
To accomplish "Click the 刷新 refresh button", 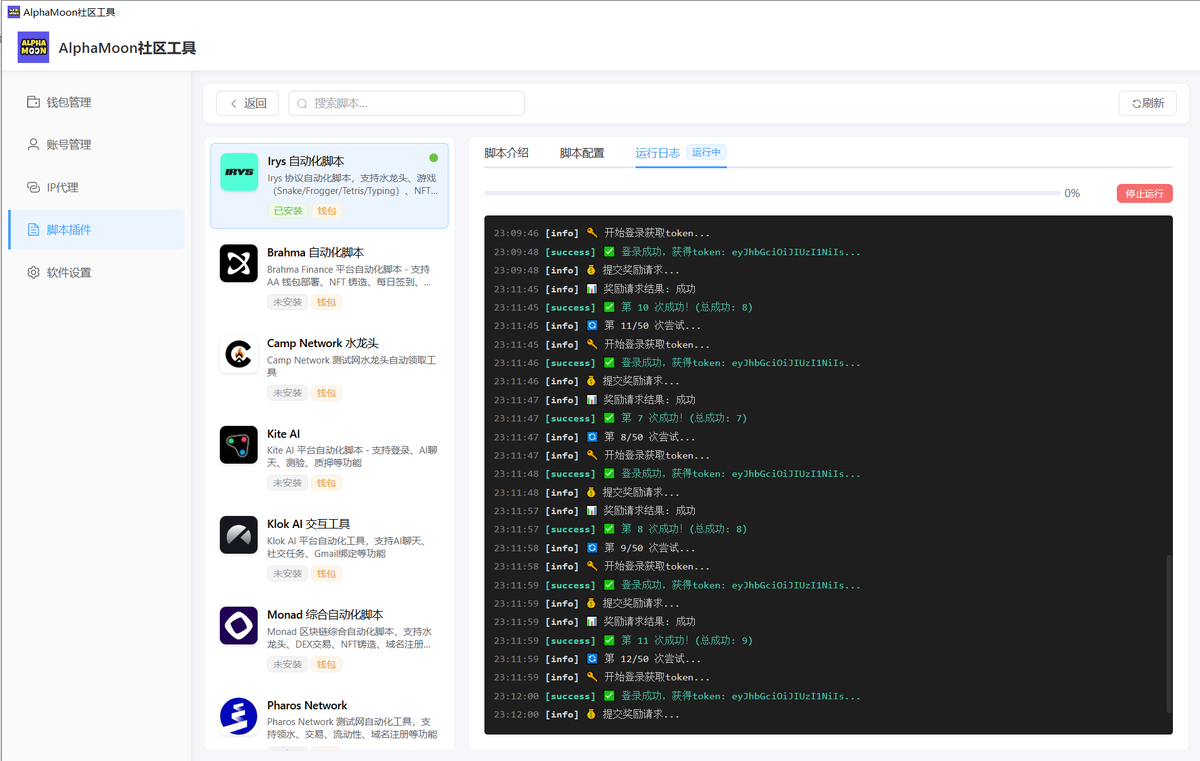I will [x=1148, y=103].
